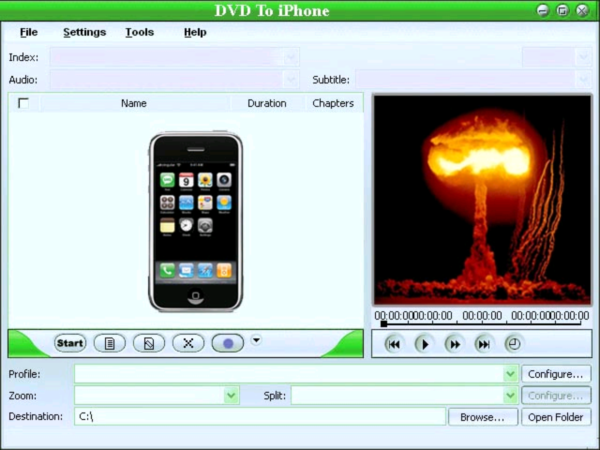The height and width of the screenshot is (450, 600).
Task: Toggle the select-all checkbox in list header
Action: click(x=23, y=103)
